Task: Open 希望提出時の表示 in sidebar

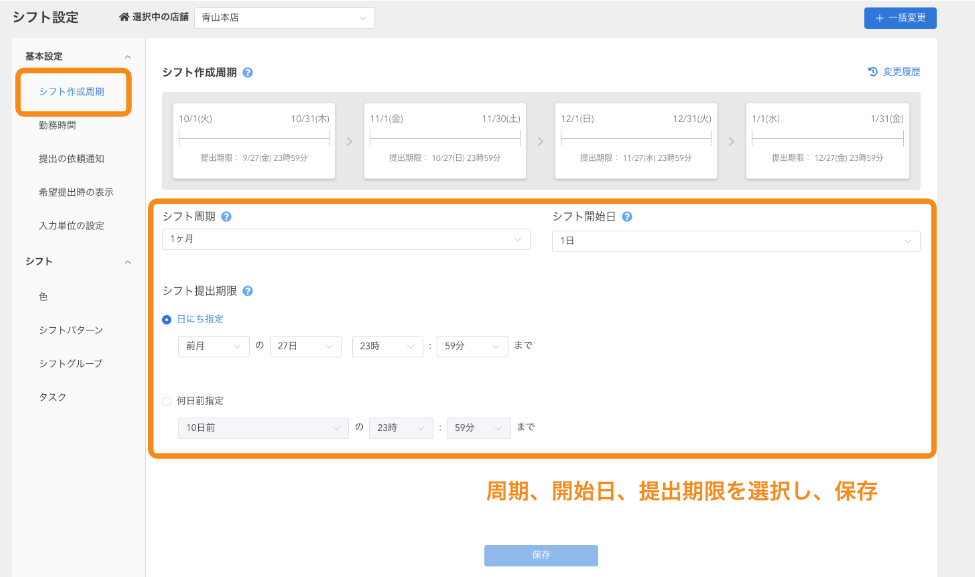Action: [x=76, y=193]
